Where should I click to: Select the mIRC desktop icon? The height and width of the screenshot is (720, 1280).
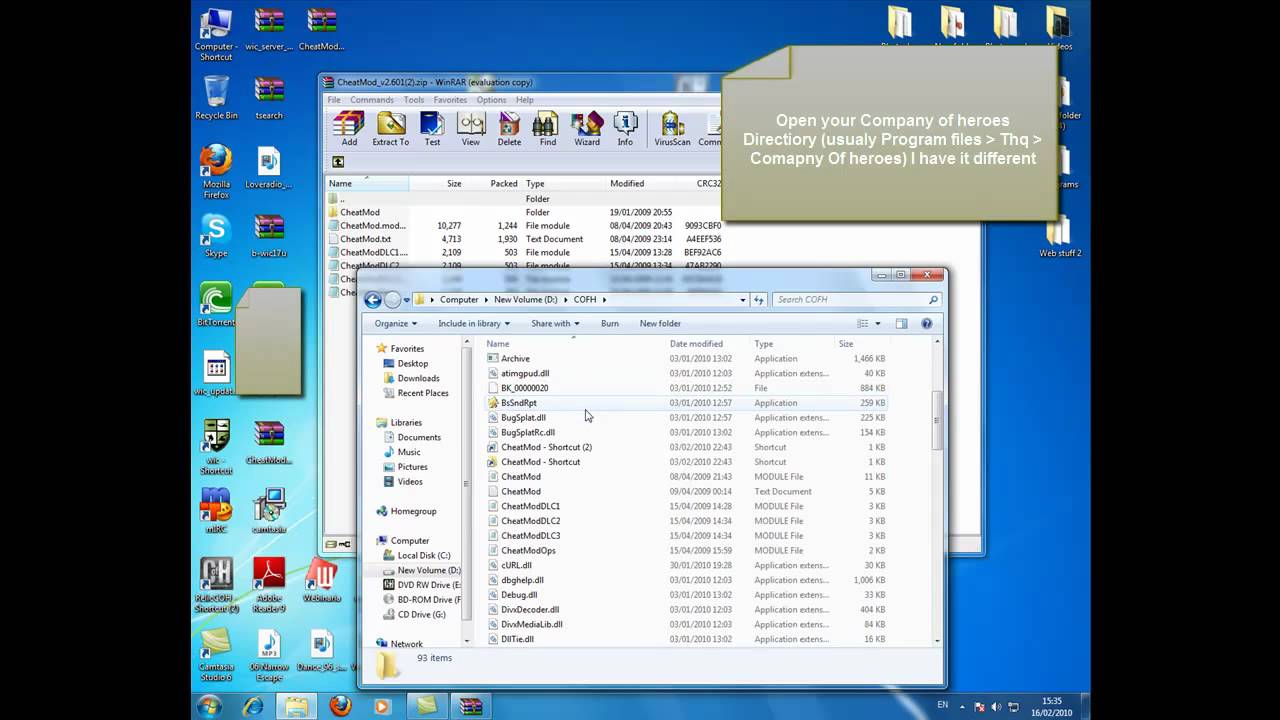click(x=216, y=511)
